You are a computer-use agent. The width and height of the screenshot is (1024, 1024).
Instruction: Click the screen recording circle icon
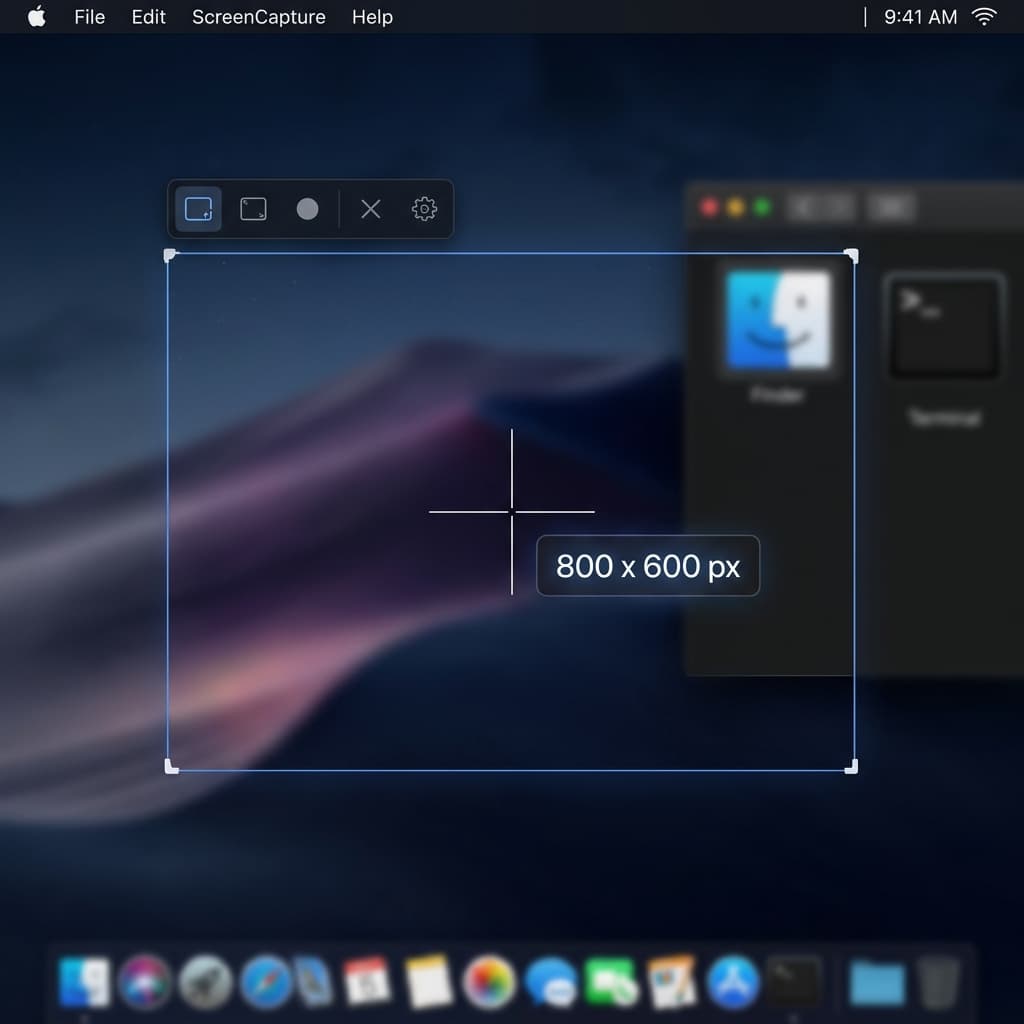click(307, 209)
